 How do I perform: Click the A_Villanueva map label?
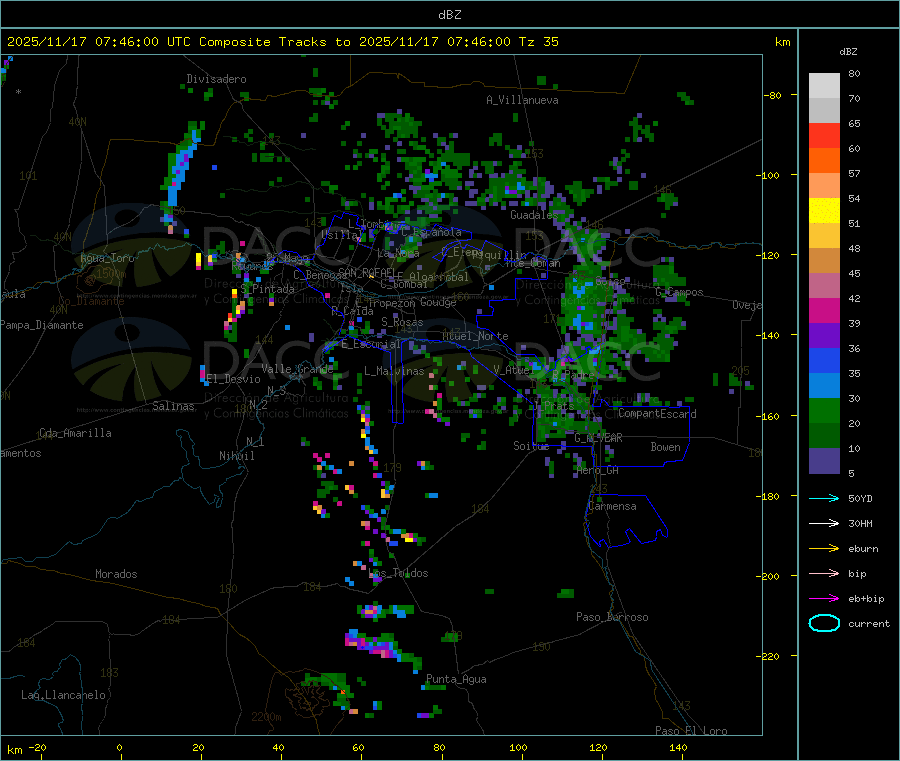coord(522,100)
